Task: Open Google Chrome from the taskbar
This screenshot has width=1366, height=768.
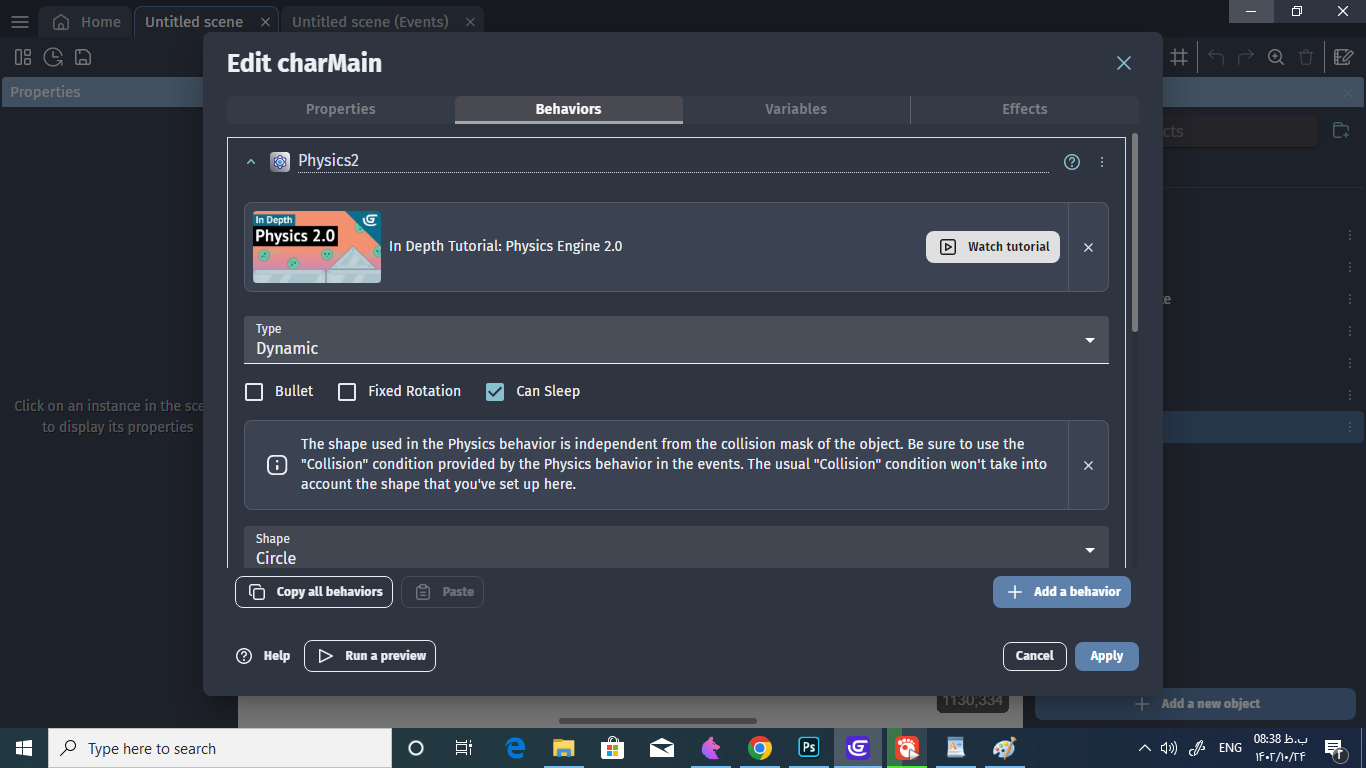Action: 760,748
